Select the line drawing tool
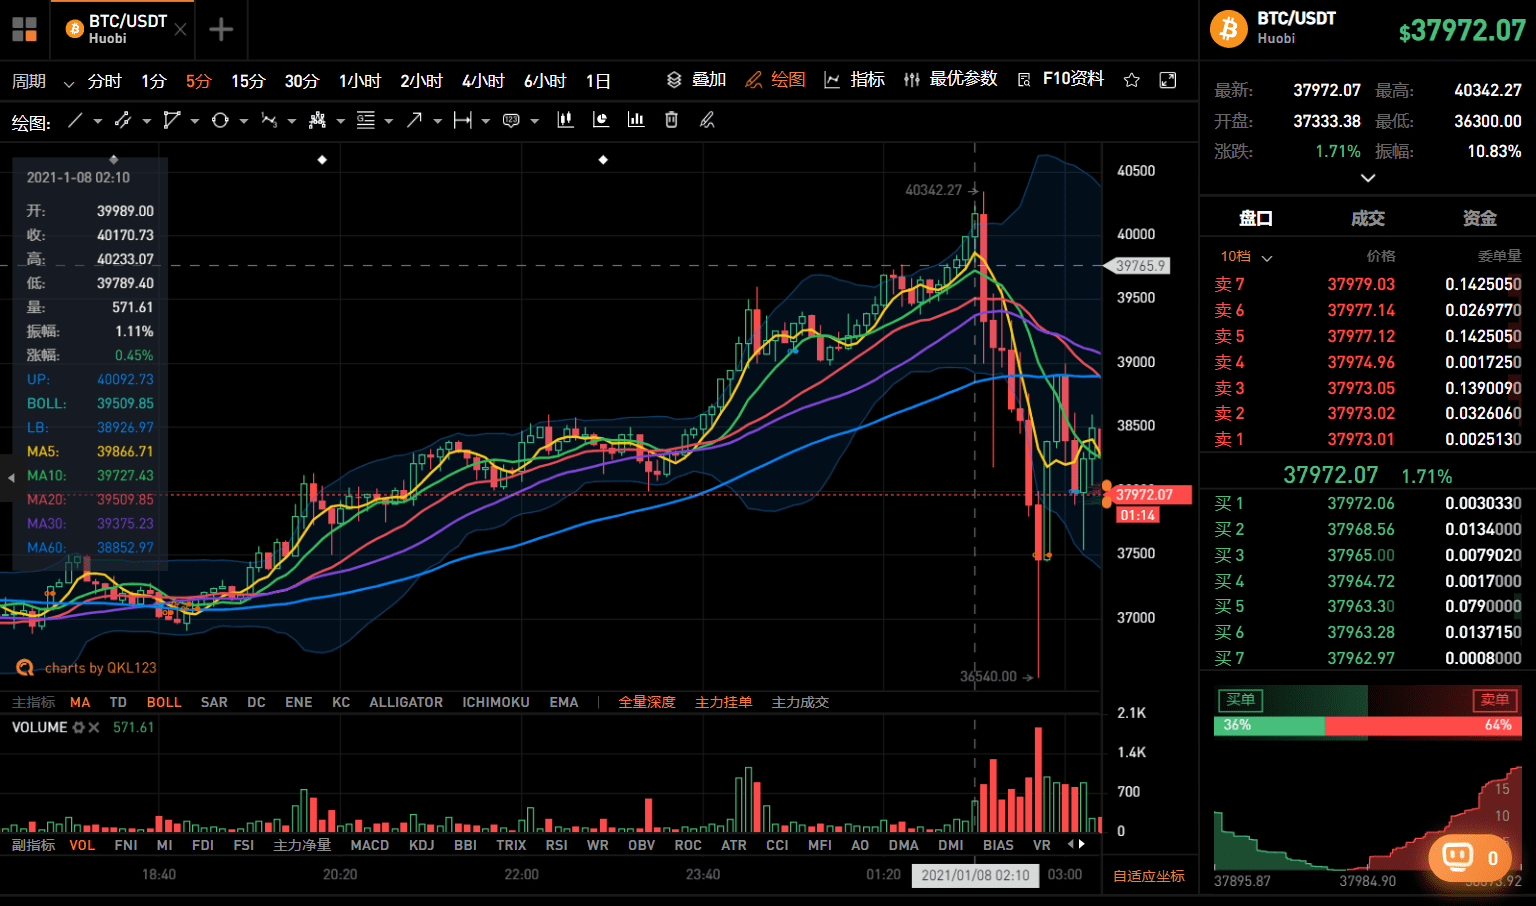 click(75, 121)
